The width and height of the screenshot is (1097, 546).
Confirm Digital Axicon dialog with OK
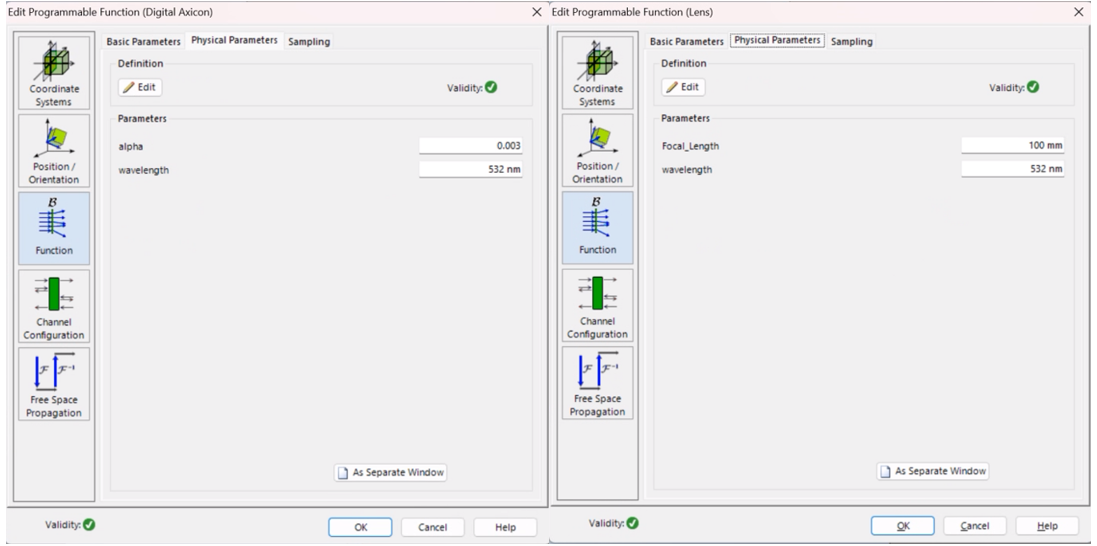pyautogui.click(x=362, y=527)
